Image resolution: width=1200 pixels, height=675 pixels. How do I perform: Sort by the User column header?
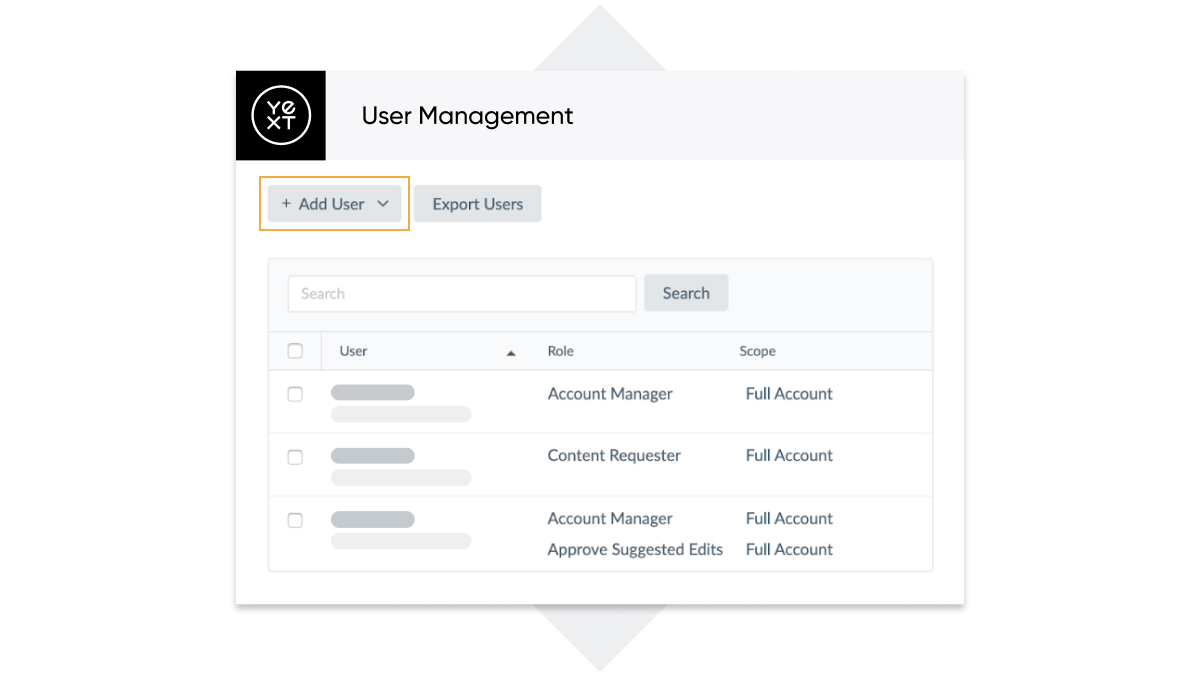click(353, 351)
